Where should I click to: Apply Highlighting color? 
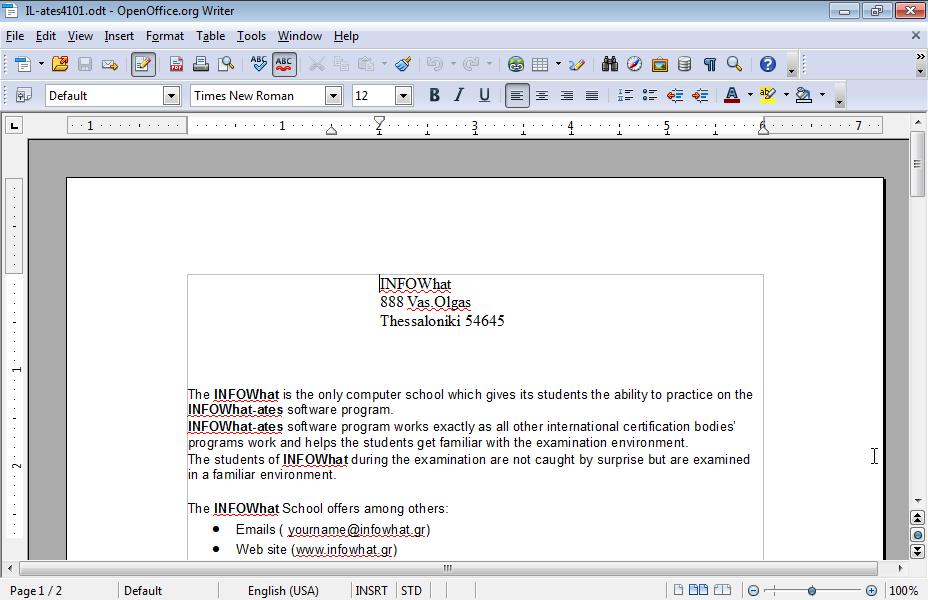(768, 95)
